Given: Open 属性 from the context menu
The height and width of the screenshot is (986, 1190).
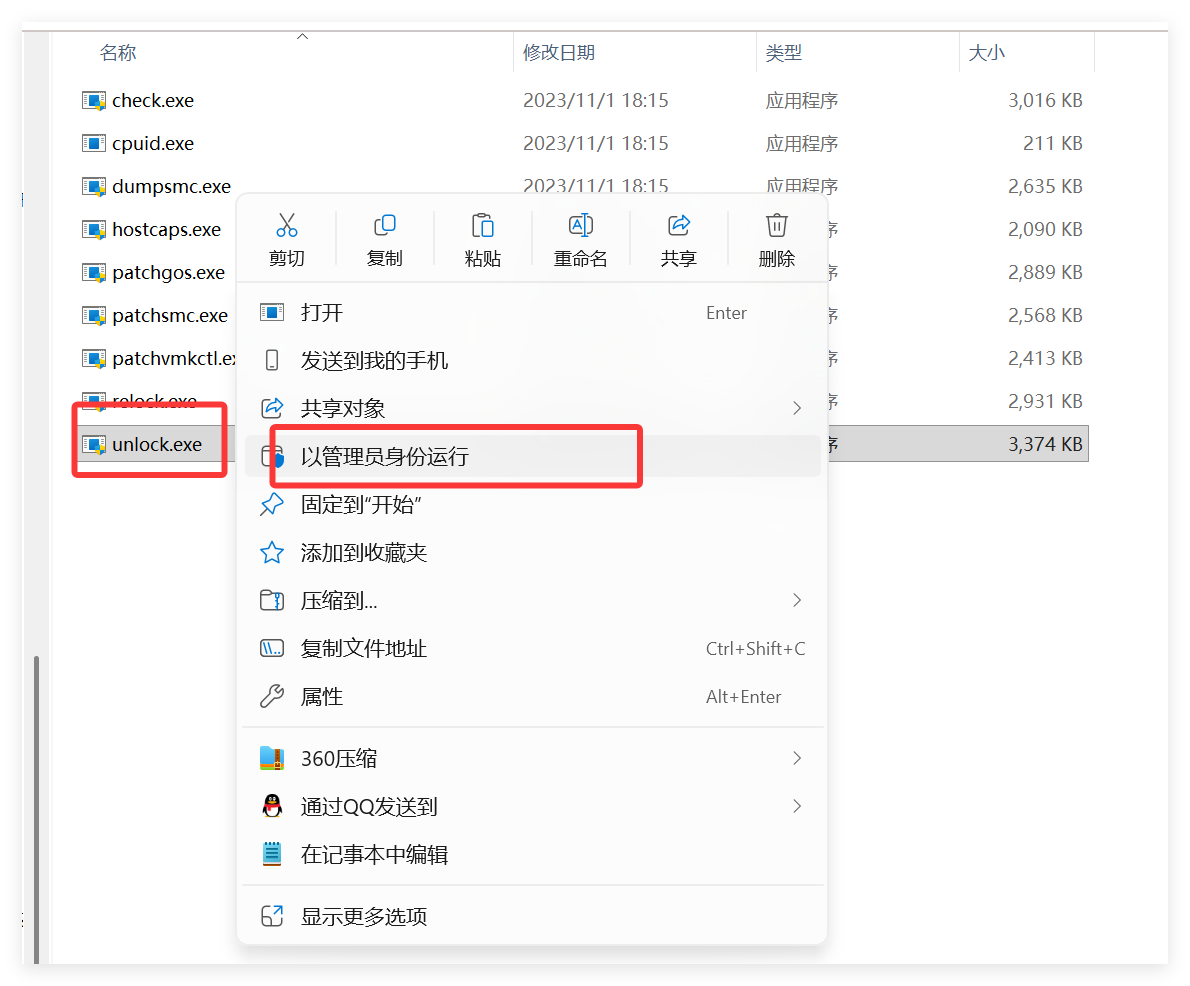Looking at the screenshot, I should click(532, 696).
